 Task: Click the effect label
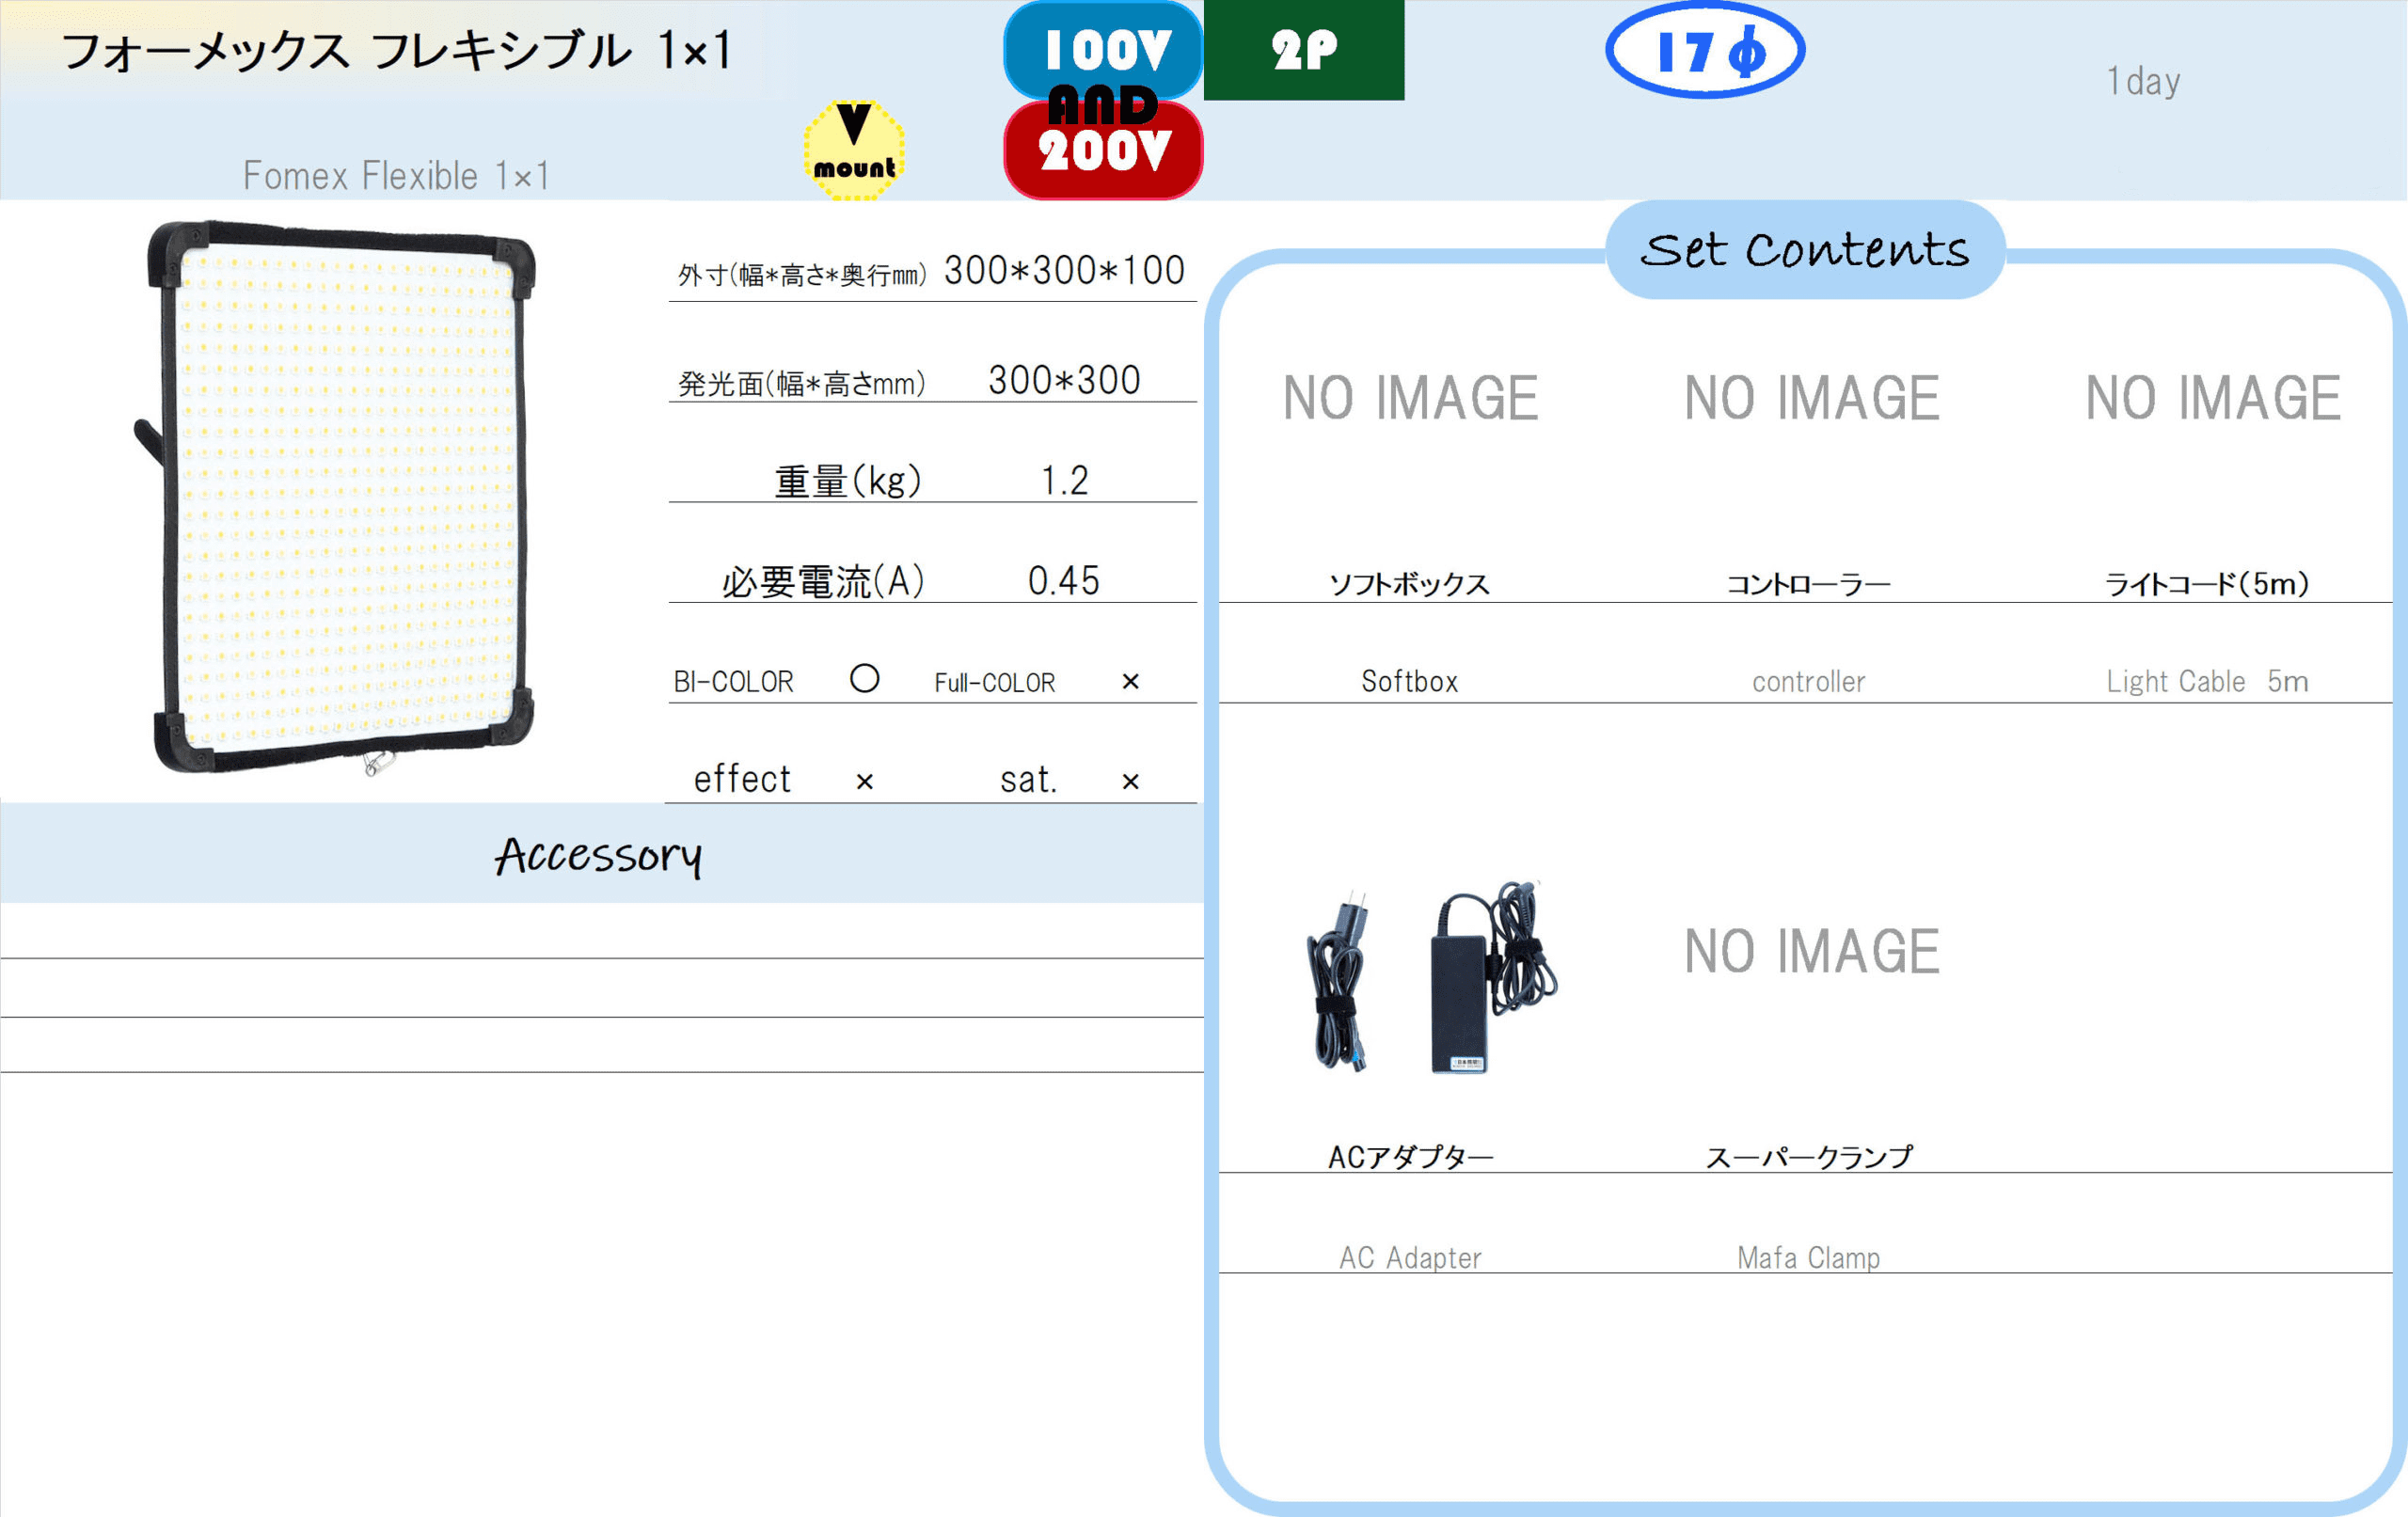pyautogui.click(x=742, y=779)
